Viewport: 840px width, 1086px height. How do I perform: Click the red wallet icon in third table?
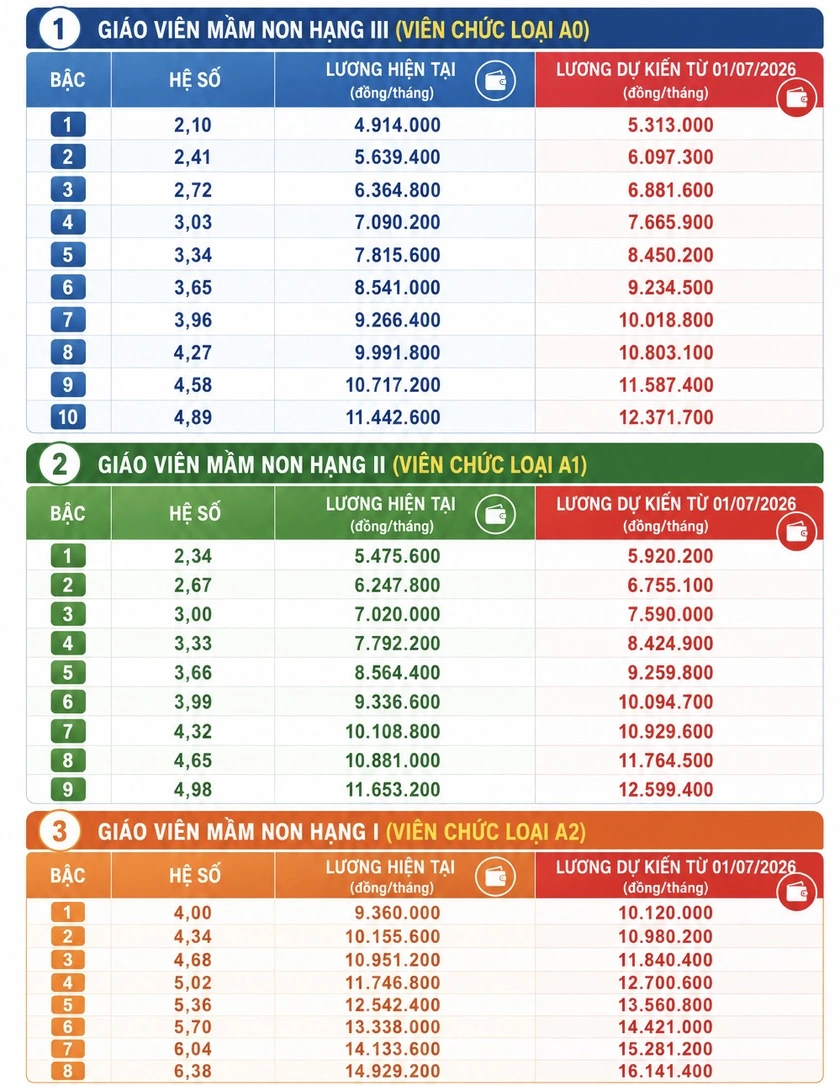[796, 891]
